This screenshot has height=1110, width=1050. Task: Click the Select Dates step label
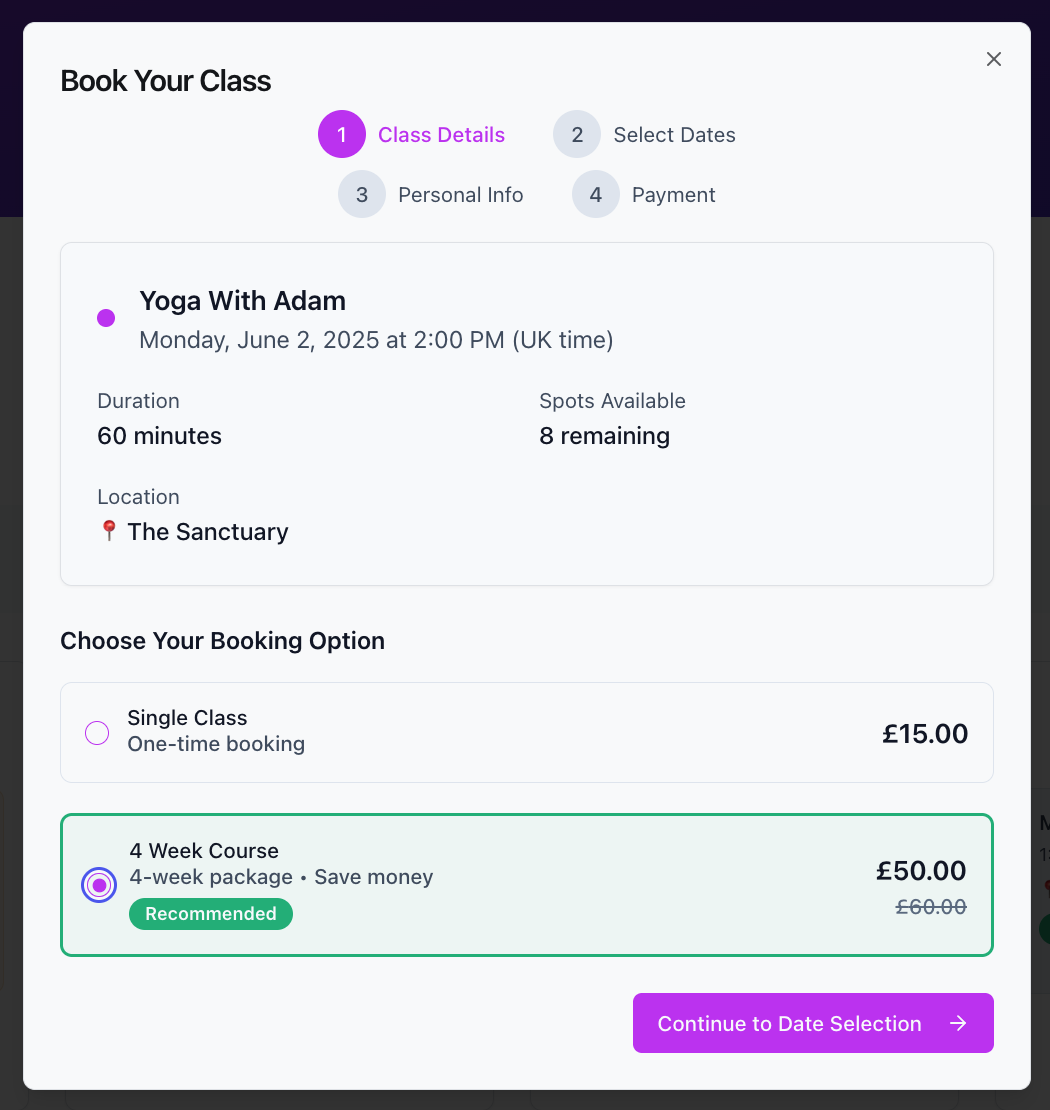tap(674, 133)
